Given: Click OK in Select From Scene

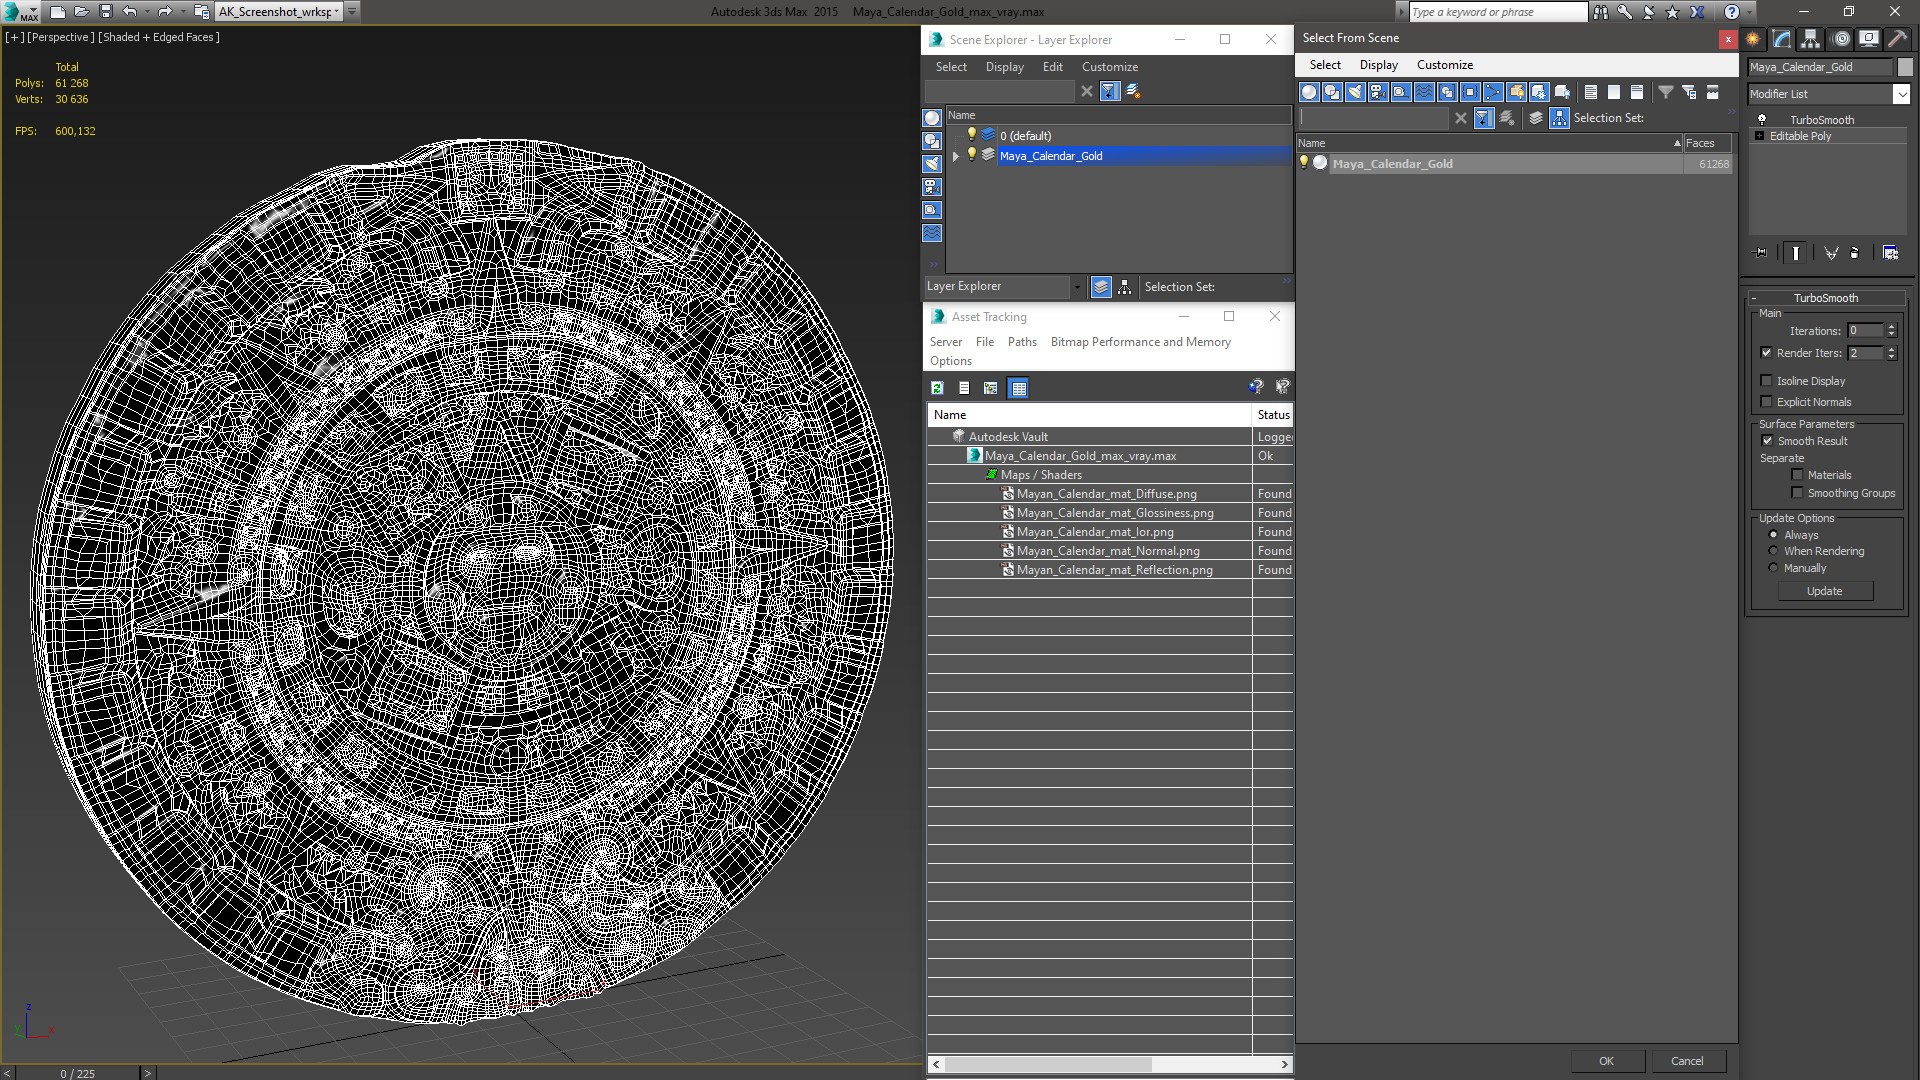Looking at the screenshot, I should [1606, 1061].
